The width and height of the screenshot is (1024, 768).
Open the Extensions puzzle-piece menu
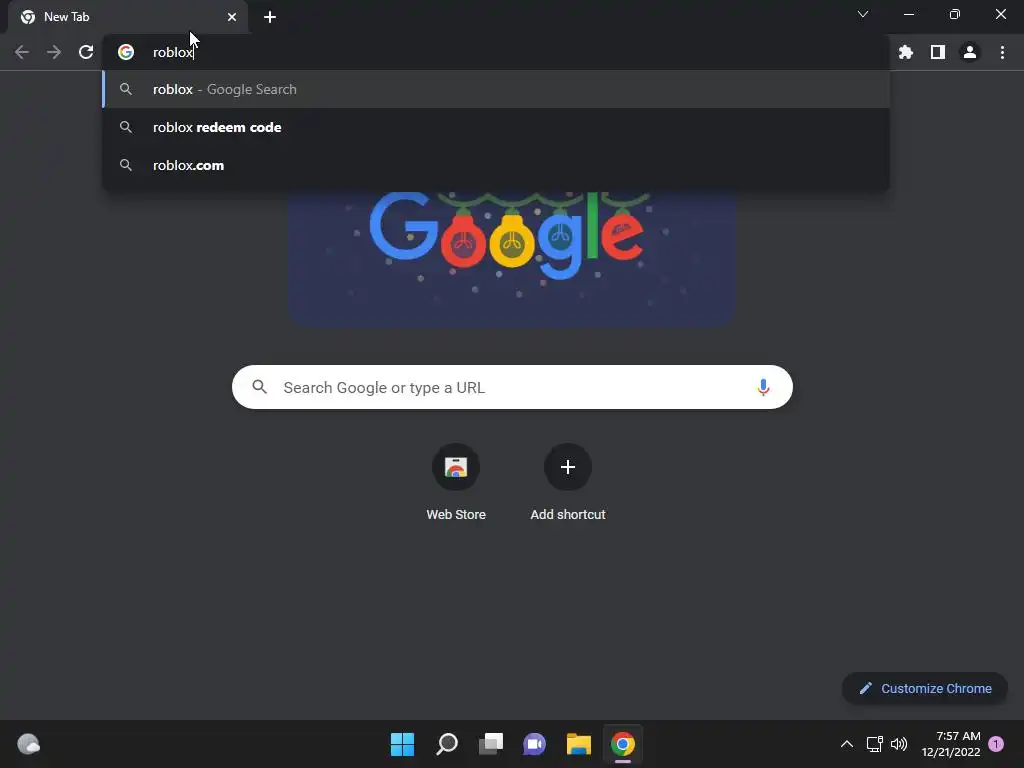click(x=906, y=52)
